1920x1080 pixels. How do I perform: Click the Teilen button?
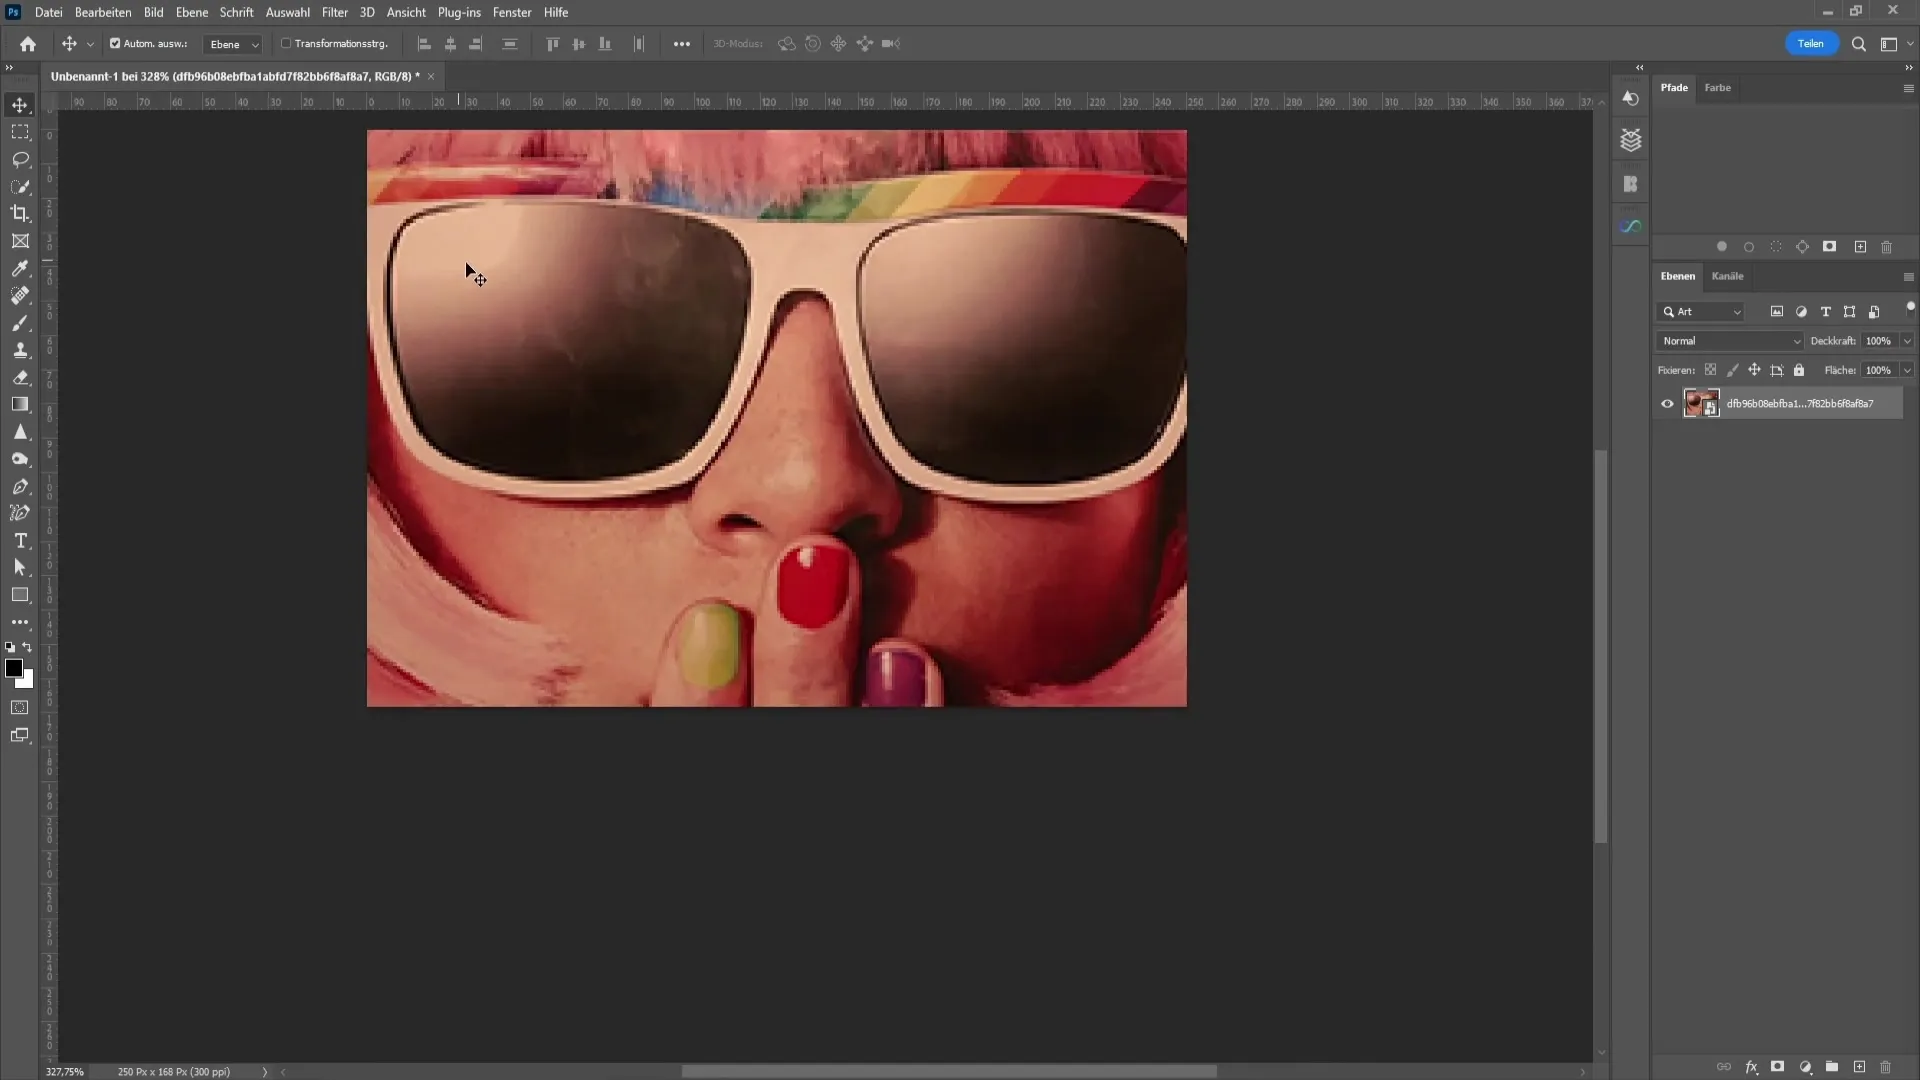point(1813,44)
